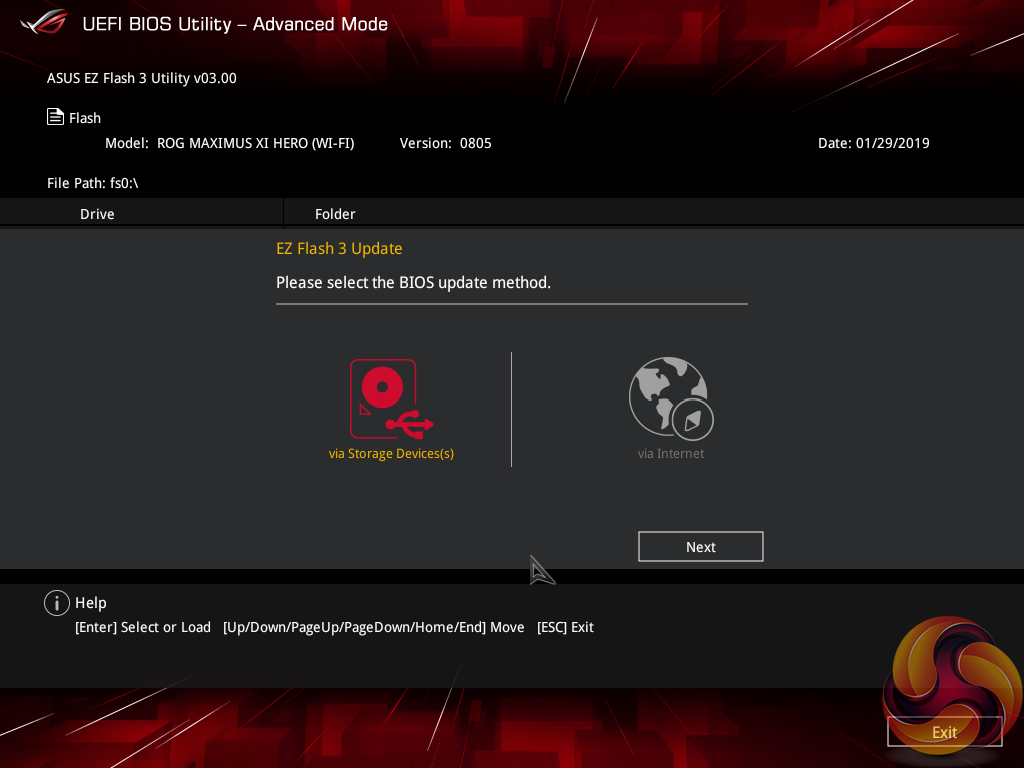This screenshot has height=768, width=1024.
Task: Click the '[Up/Down/PageUp/PageDown/Home/End] Move' hint
Action: [374, 628]
